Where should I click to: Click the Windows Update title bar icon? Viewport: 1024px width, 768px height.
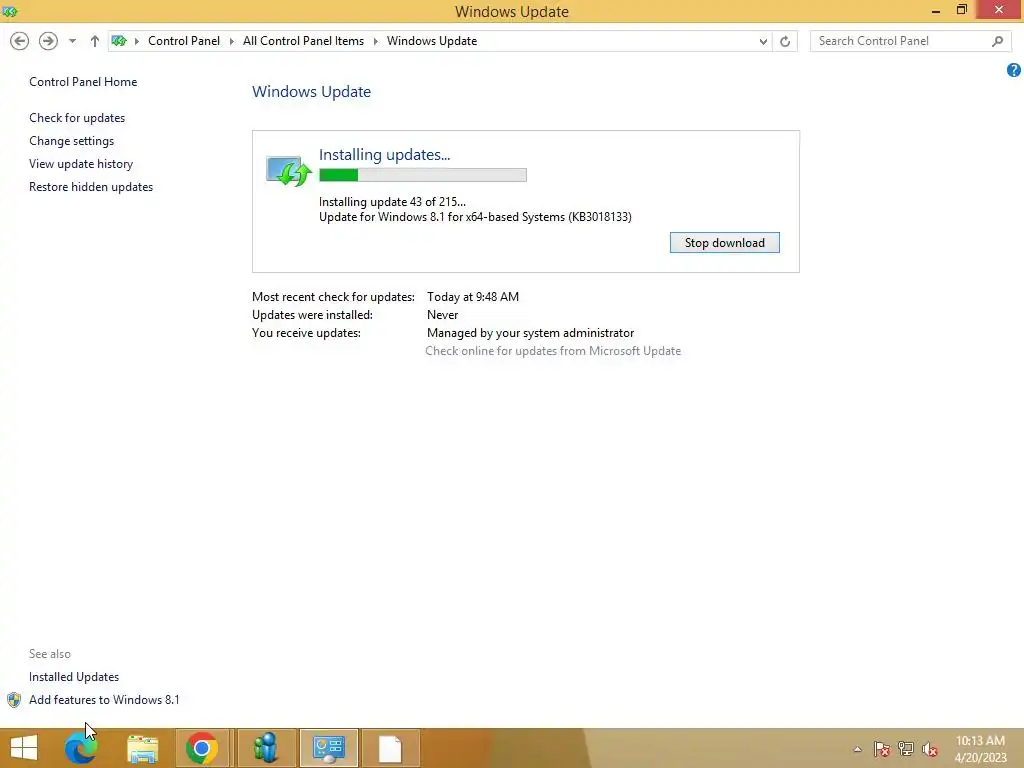[10, 11]
